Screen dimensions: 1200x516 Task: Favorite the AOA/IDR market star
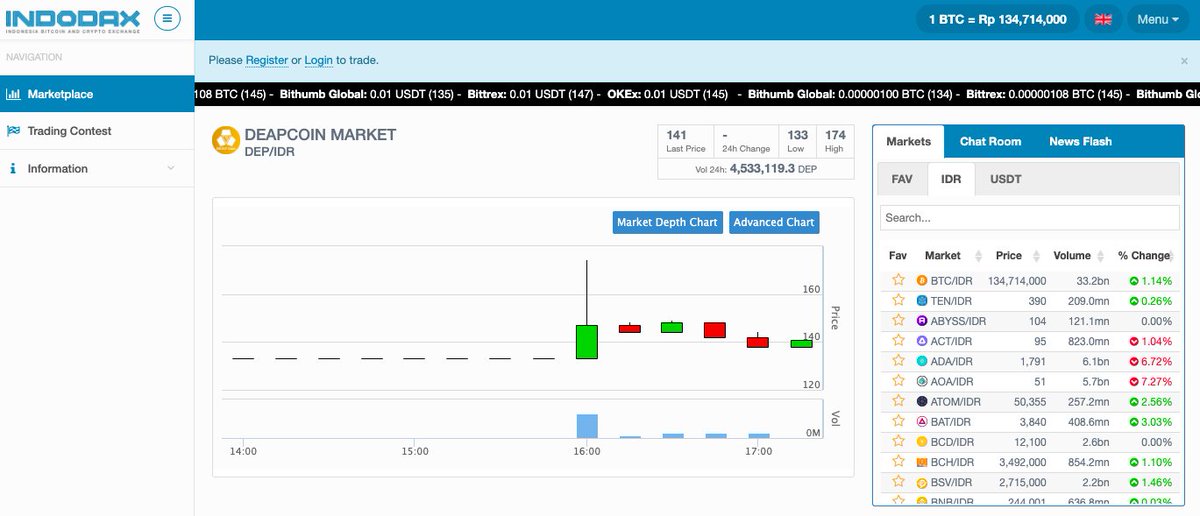coord(898,381)
